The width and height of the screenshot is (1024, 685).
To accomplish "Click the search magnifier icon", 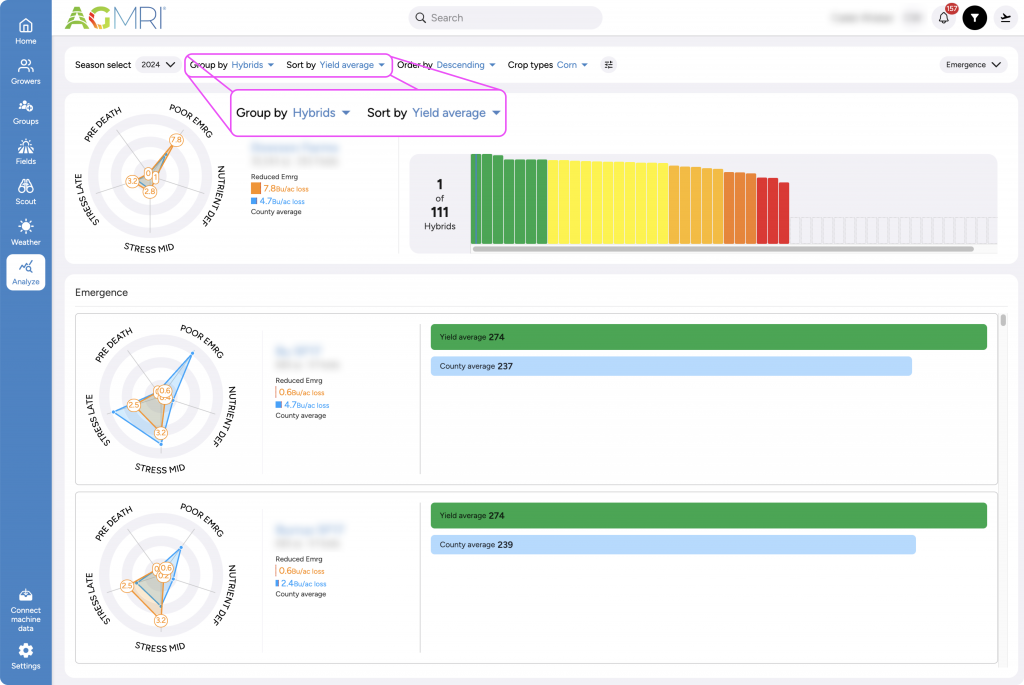I will 421,18.
